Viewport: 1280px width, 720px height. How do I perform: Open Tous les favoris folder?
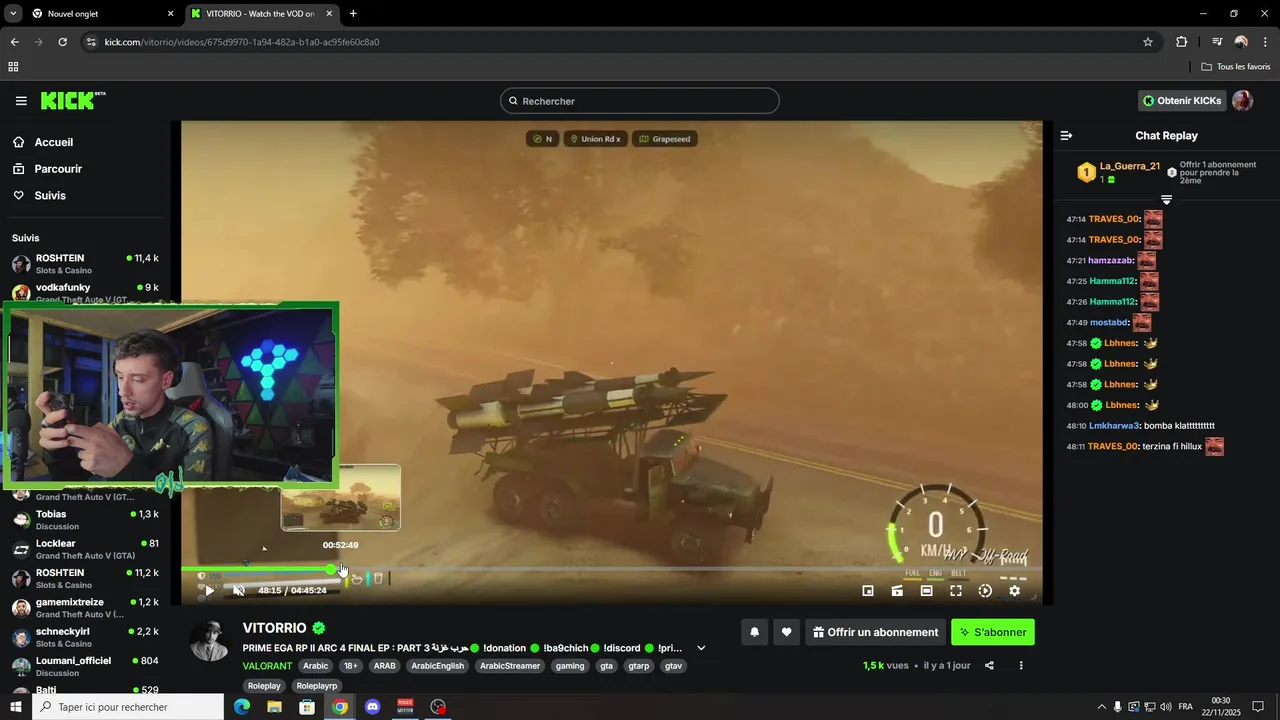click(1236, 67)
